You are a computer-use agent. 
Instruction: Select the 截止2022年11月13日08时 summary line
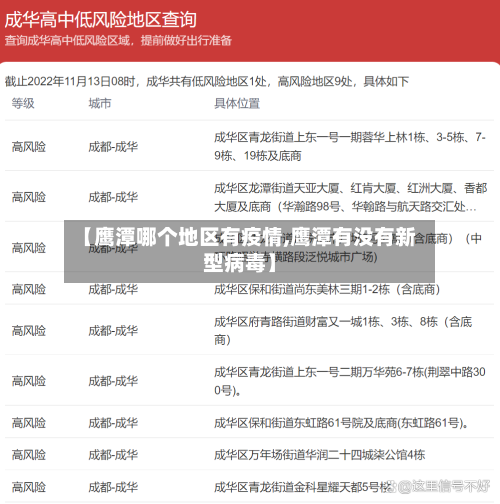[207, 81]
